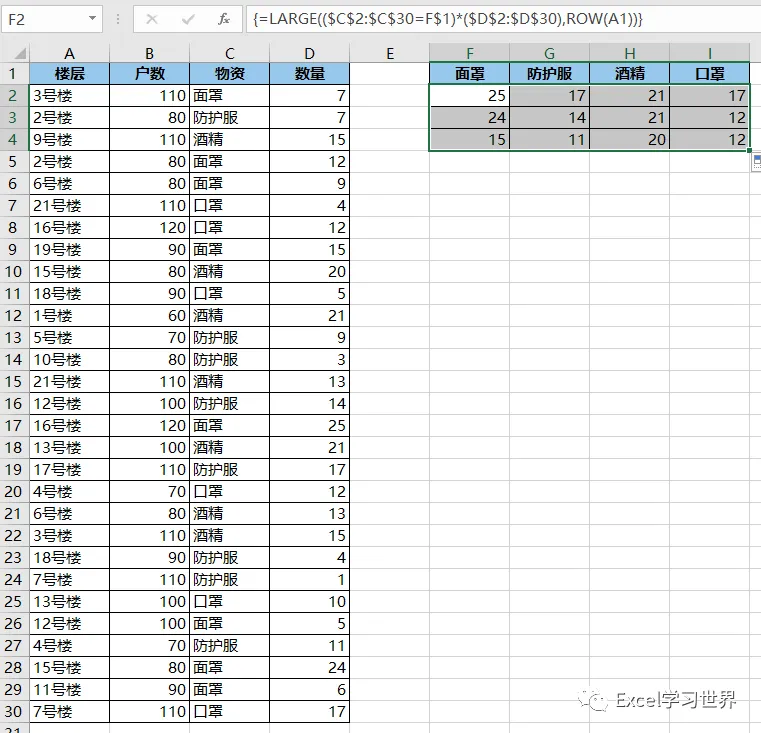
Task: Open the Quick Analysis icon below the selection
Action: tap(757, 163)
